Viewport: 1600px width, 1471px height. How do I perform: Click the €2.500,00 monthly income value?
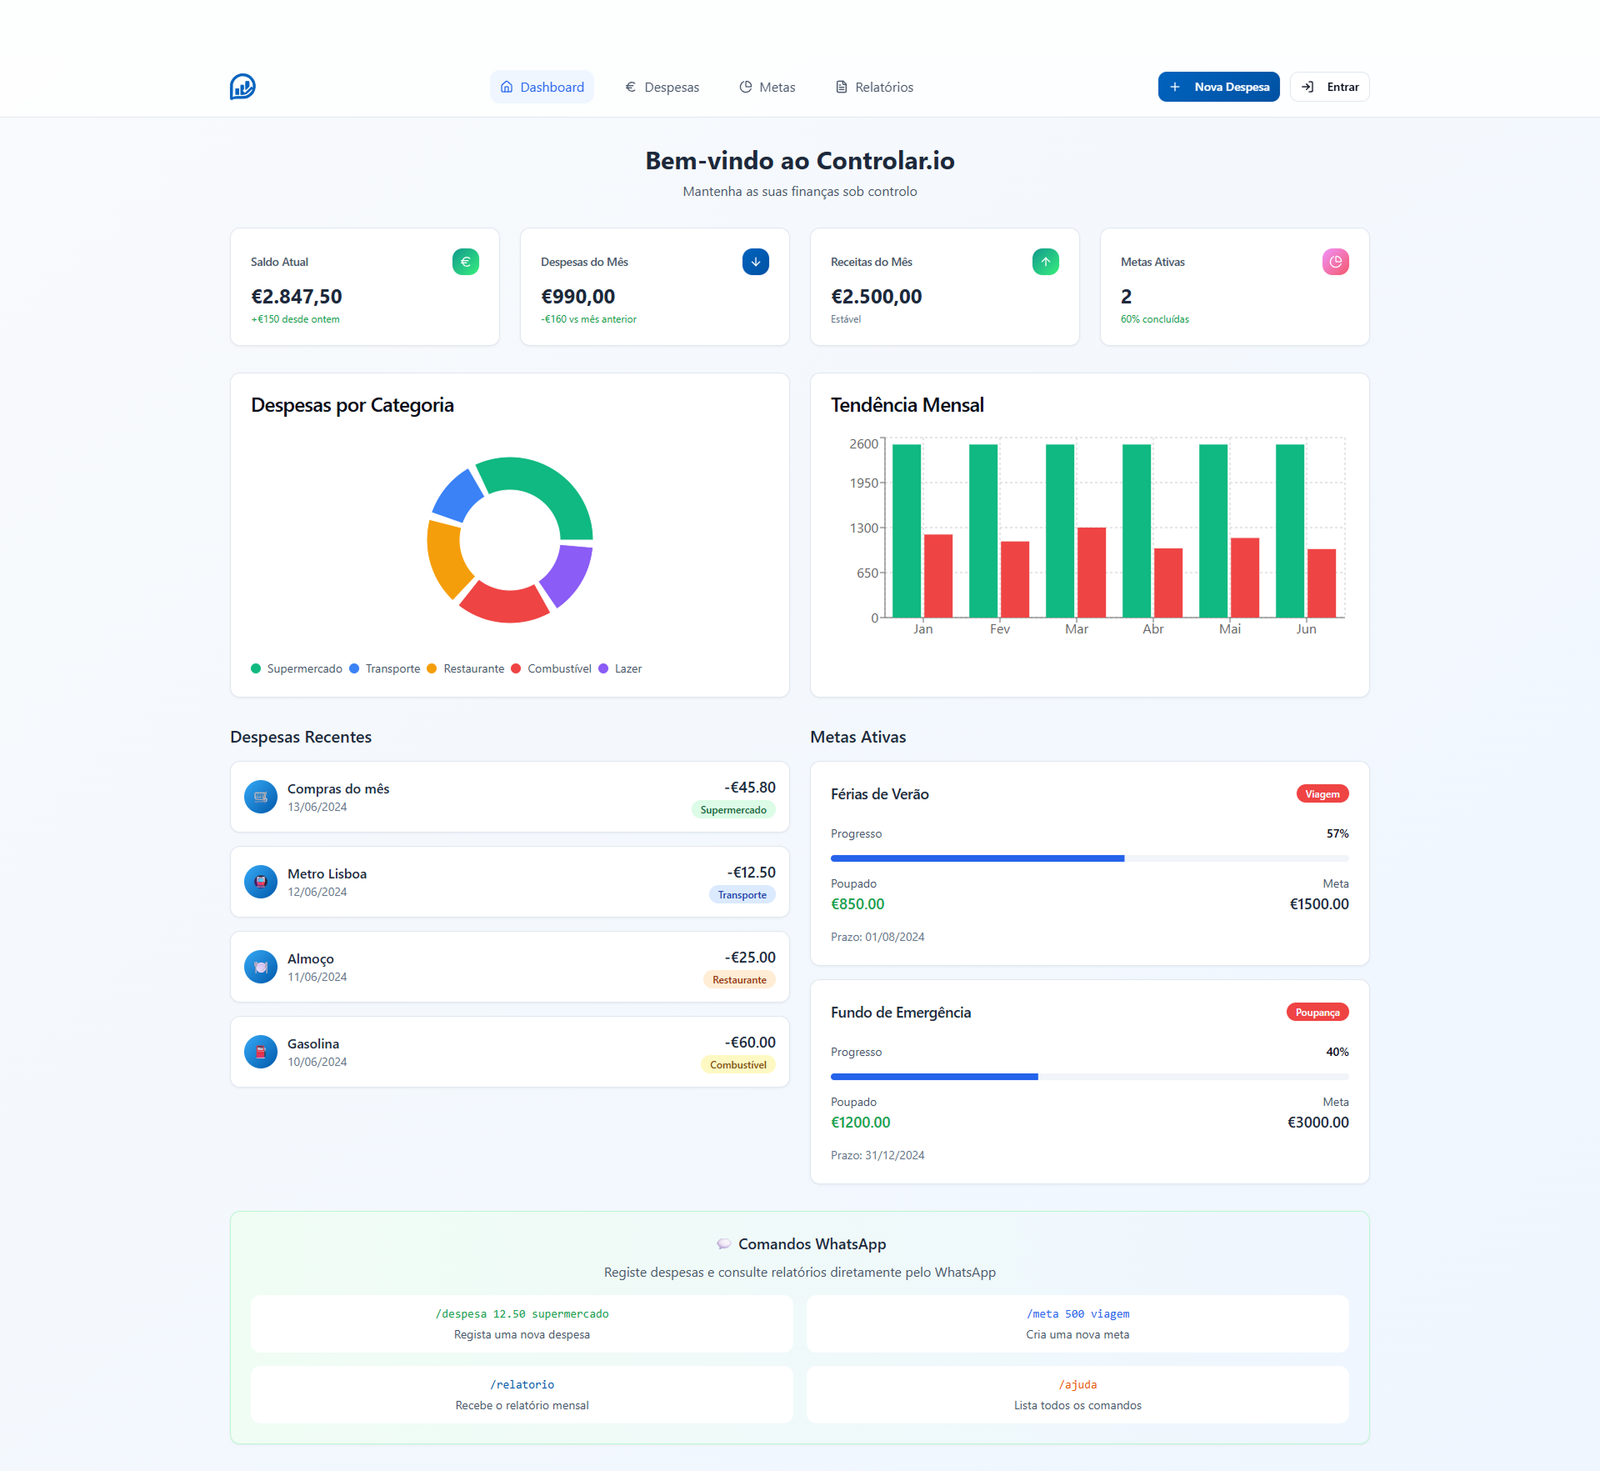pos(876,297)
